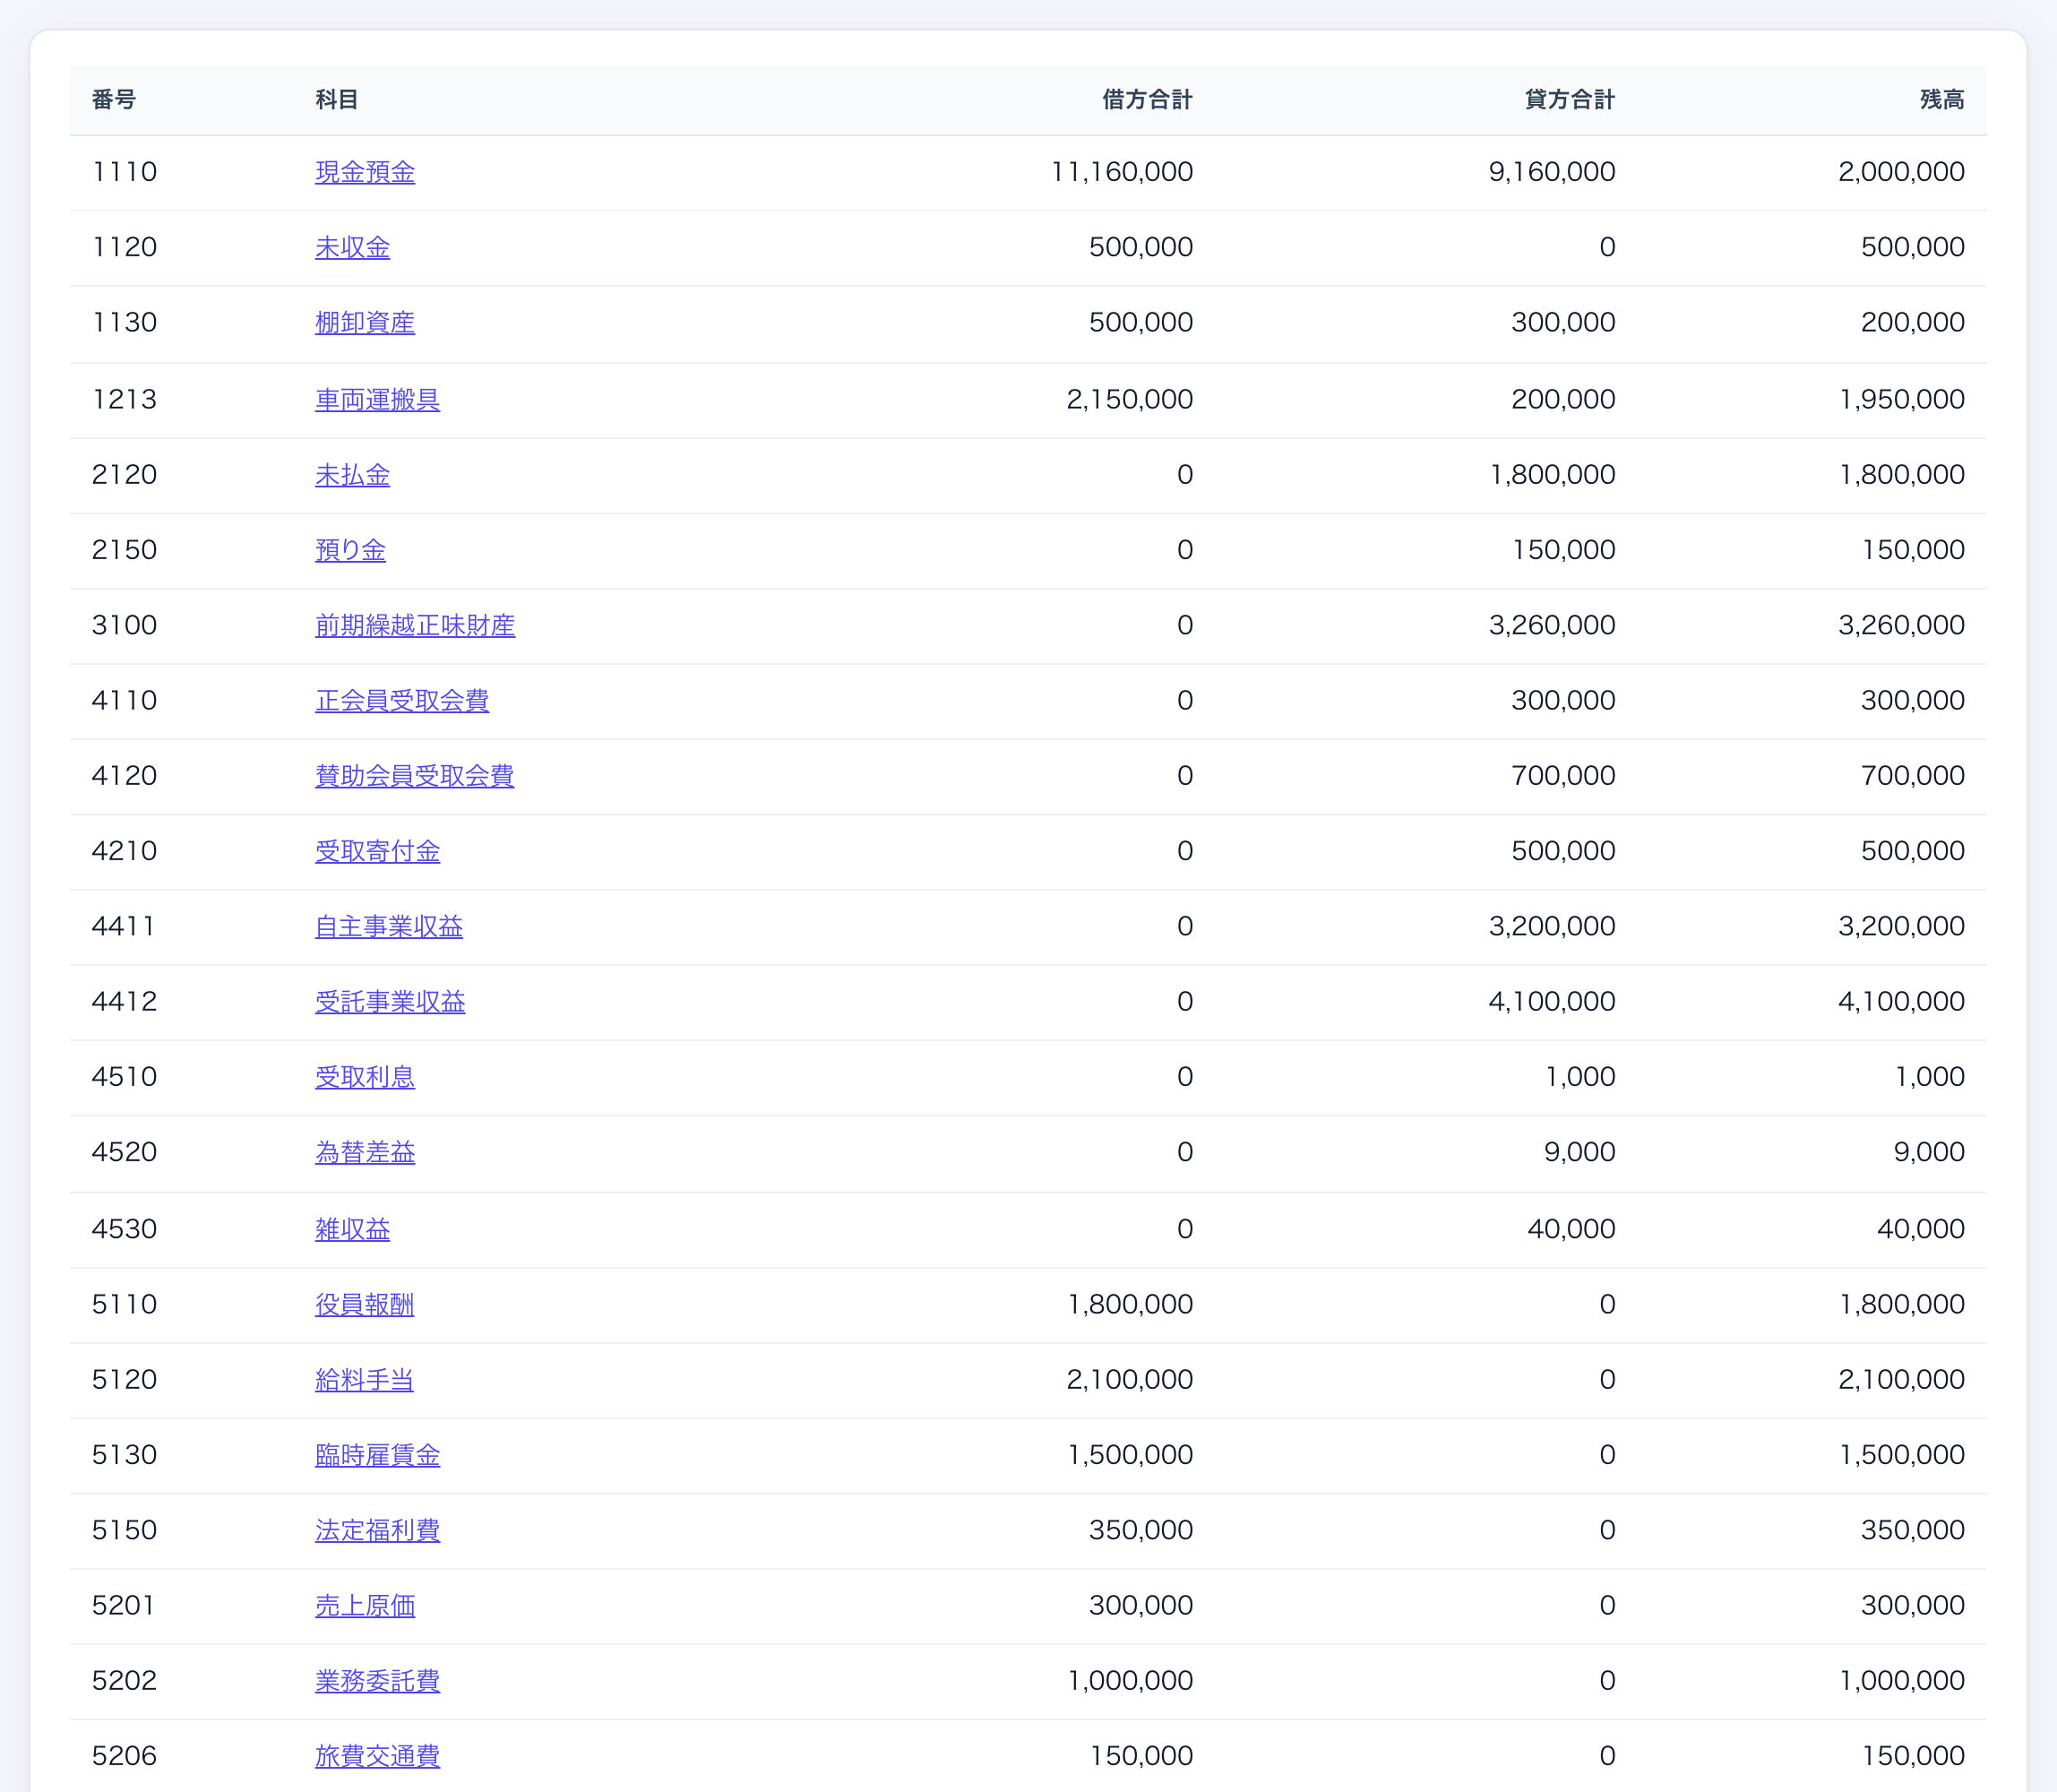
Task: Open the 役員報酬 account link
Action: [364, 1304]
